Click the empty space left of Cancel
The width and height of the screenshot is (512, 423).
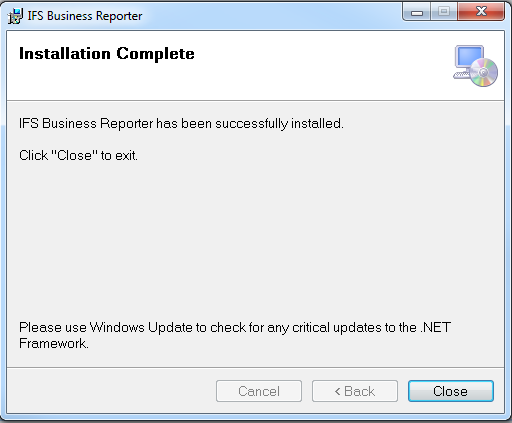tap(111, 391)
